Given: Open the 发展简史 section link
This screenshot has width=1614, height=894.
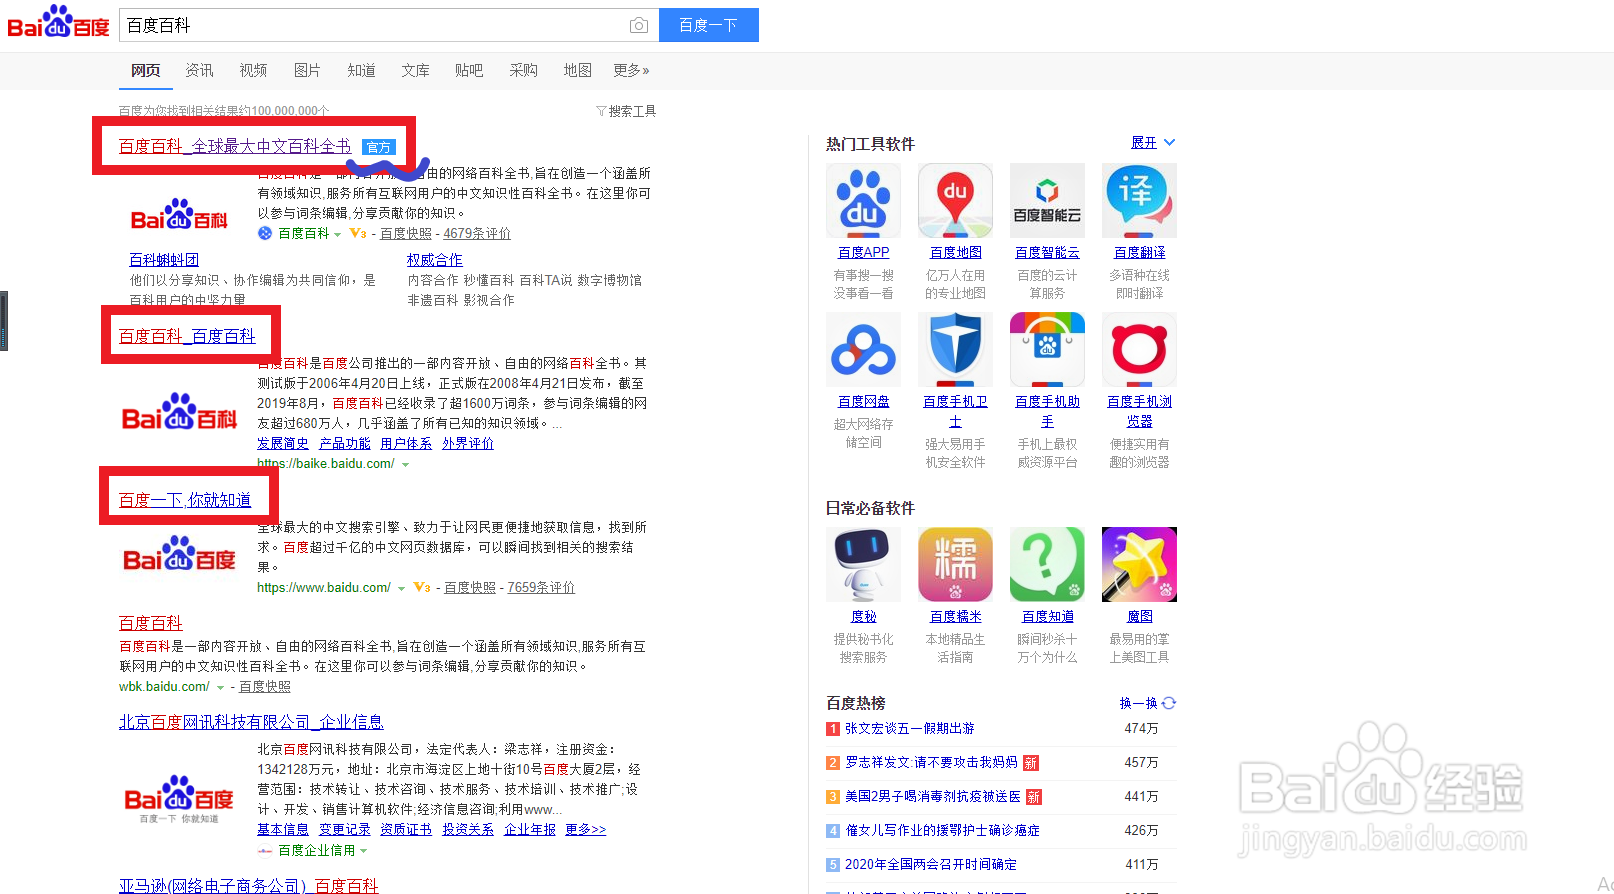Looking at the screenshot, I should click(283, 443).
